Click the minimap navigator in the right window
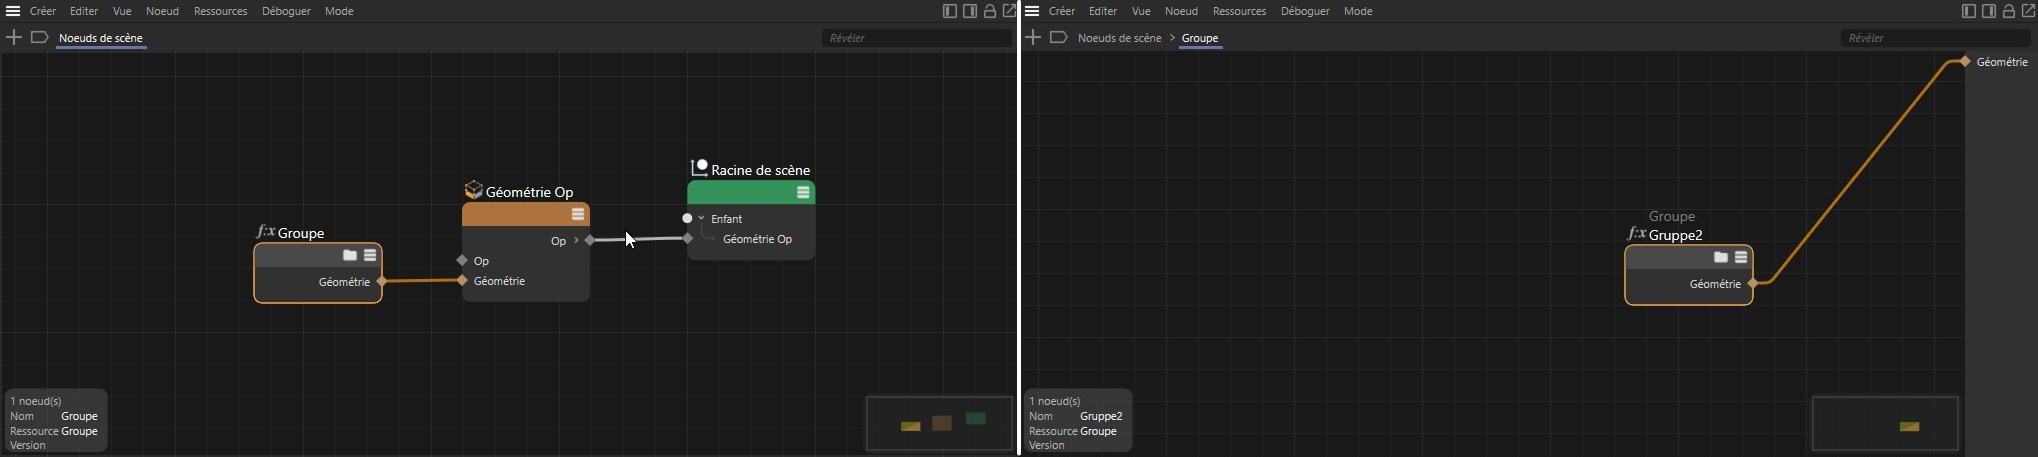Screen dimensions: 2038x457 [1885, 424]
